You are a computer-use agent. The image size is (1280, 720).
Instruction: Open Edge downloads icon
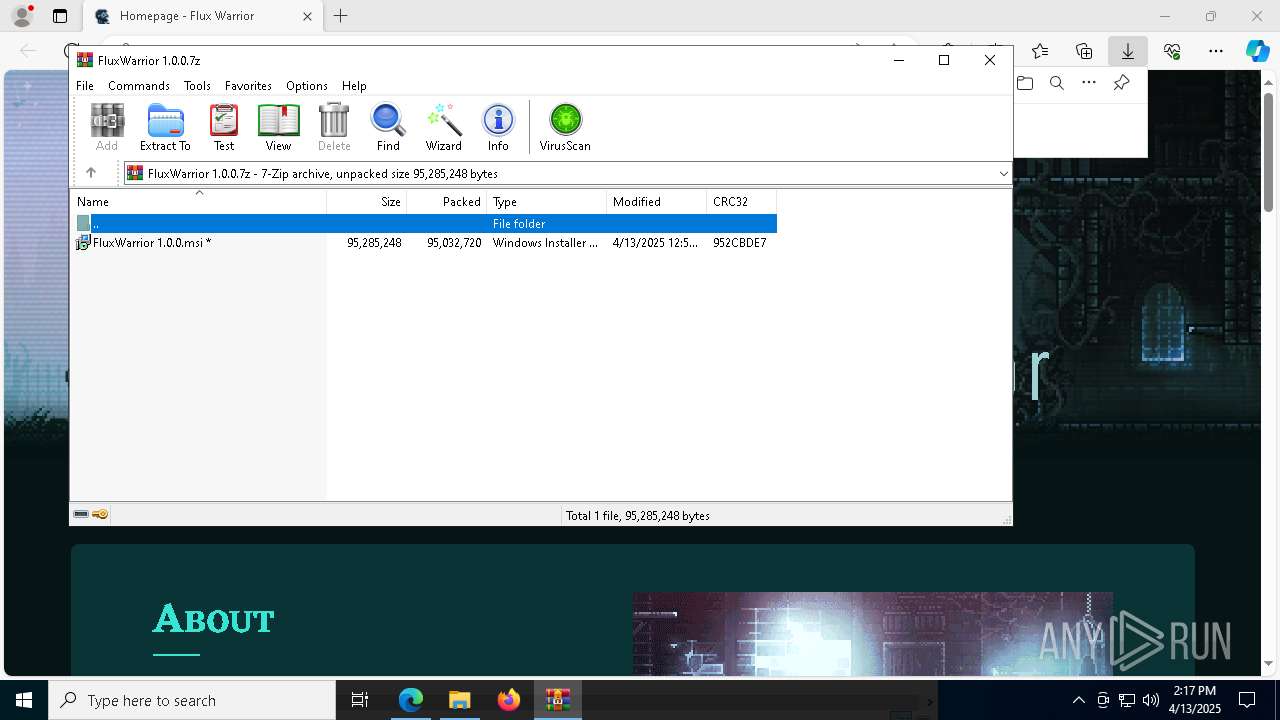pyautogui.click(x=1127, y=51)
